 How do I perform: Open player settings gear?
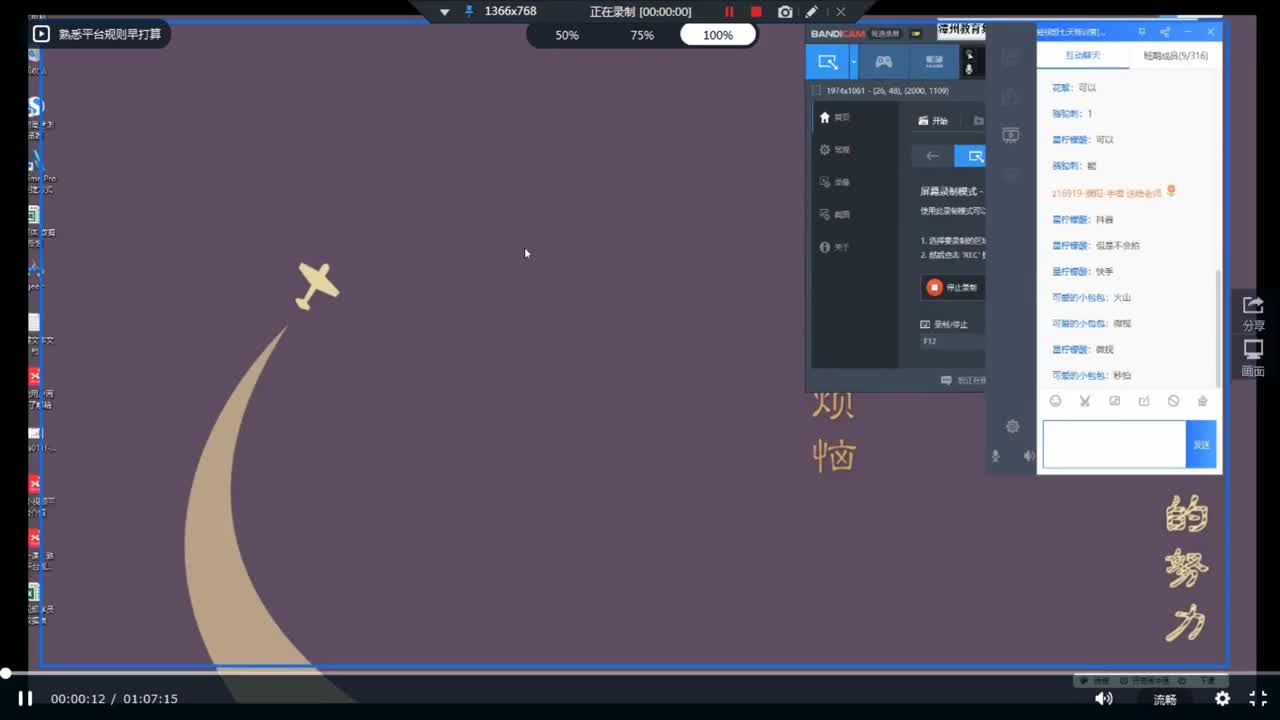tap(1222, 698)
